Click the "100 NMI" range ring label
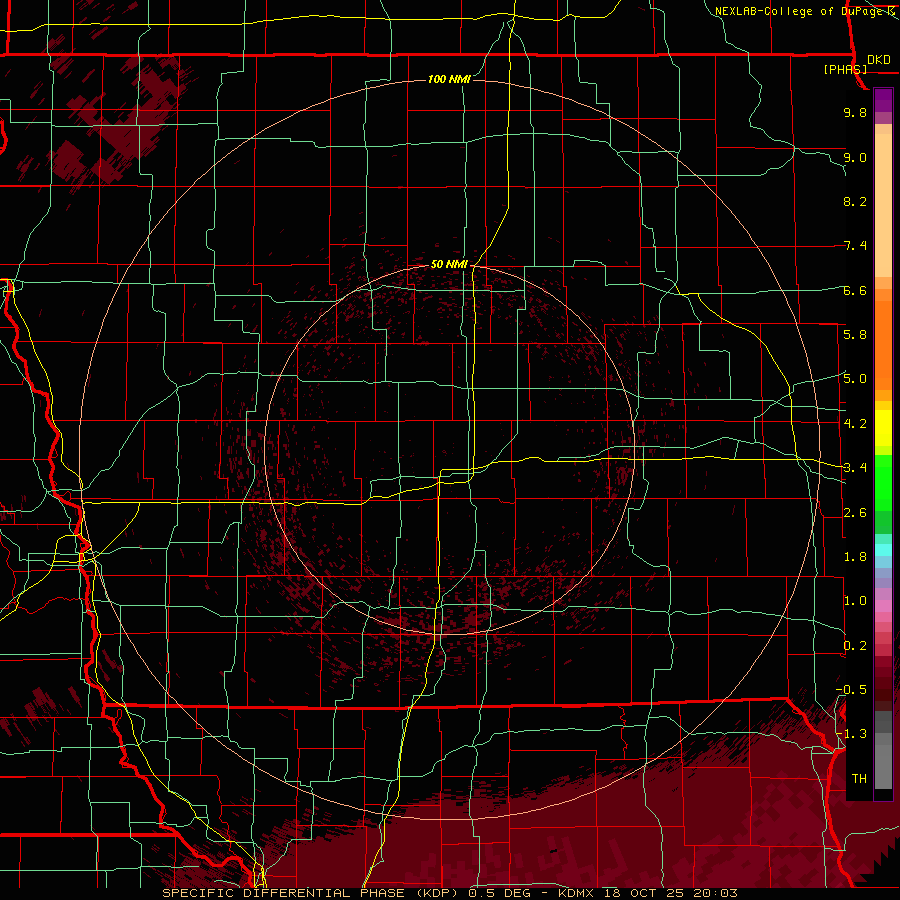This screenshot has width=900, height=900. (449, 79)
